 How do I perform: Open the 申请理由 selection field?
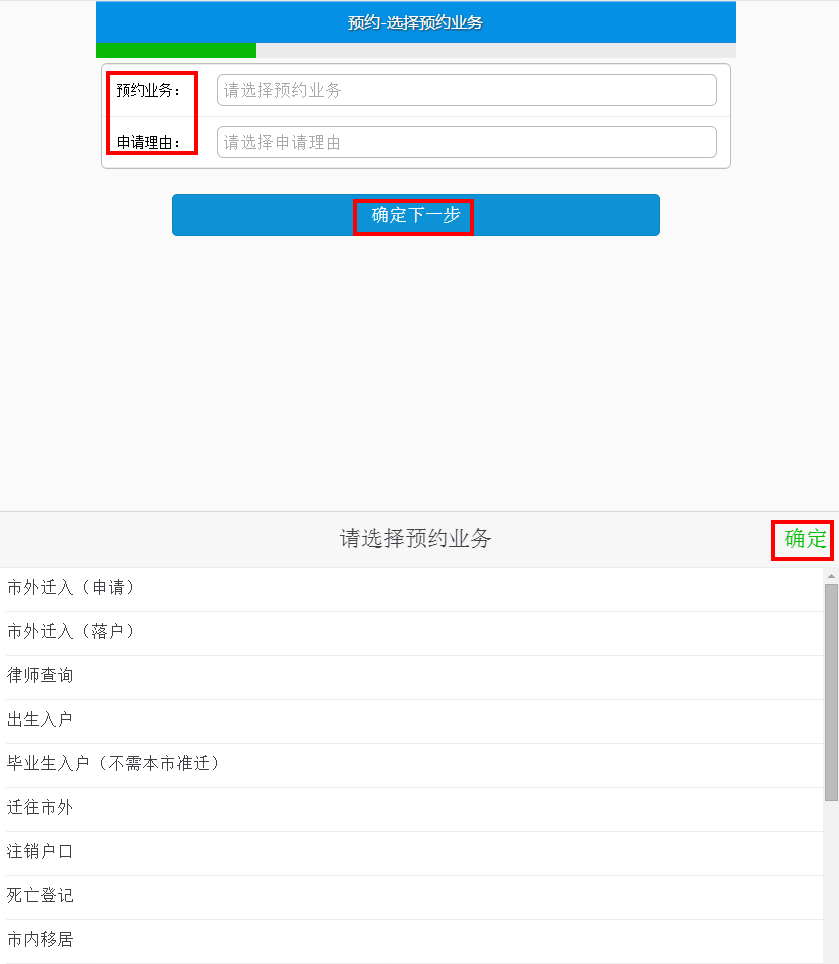point(466,142)
